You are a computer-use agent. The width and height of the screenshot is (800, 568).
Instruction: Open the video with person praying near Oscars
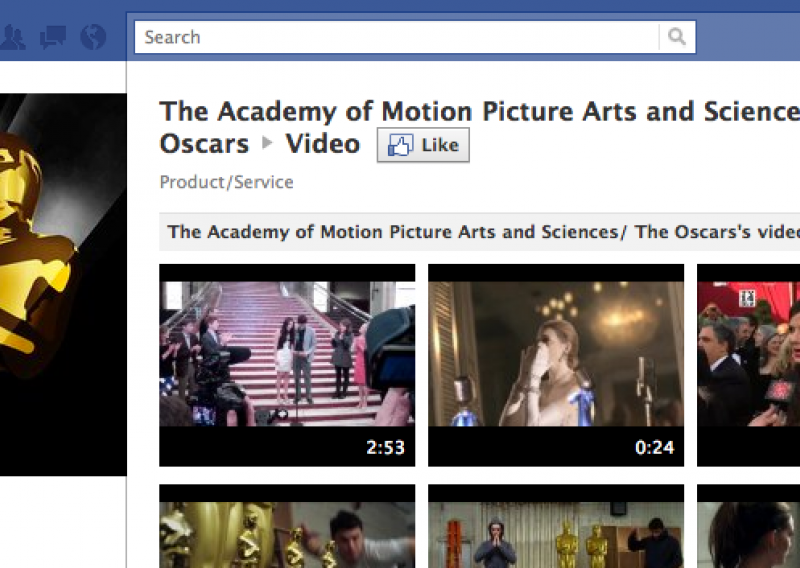556,526
